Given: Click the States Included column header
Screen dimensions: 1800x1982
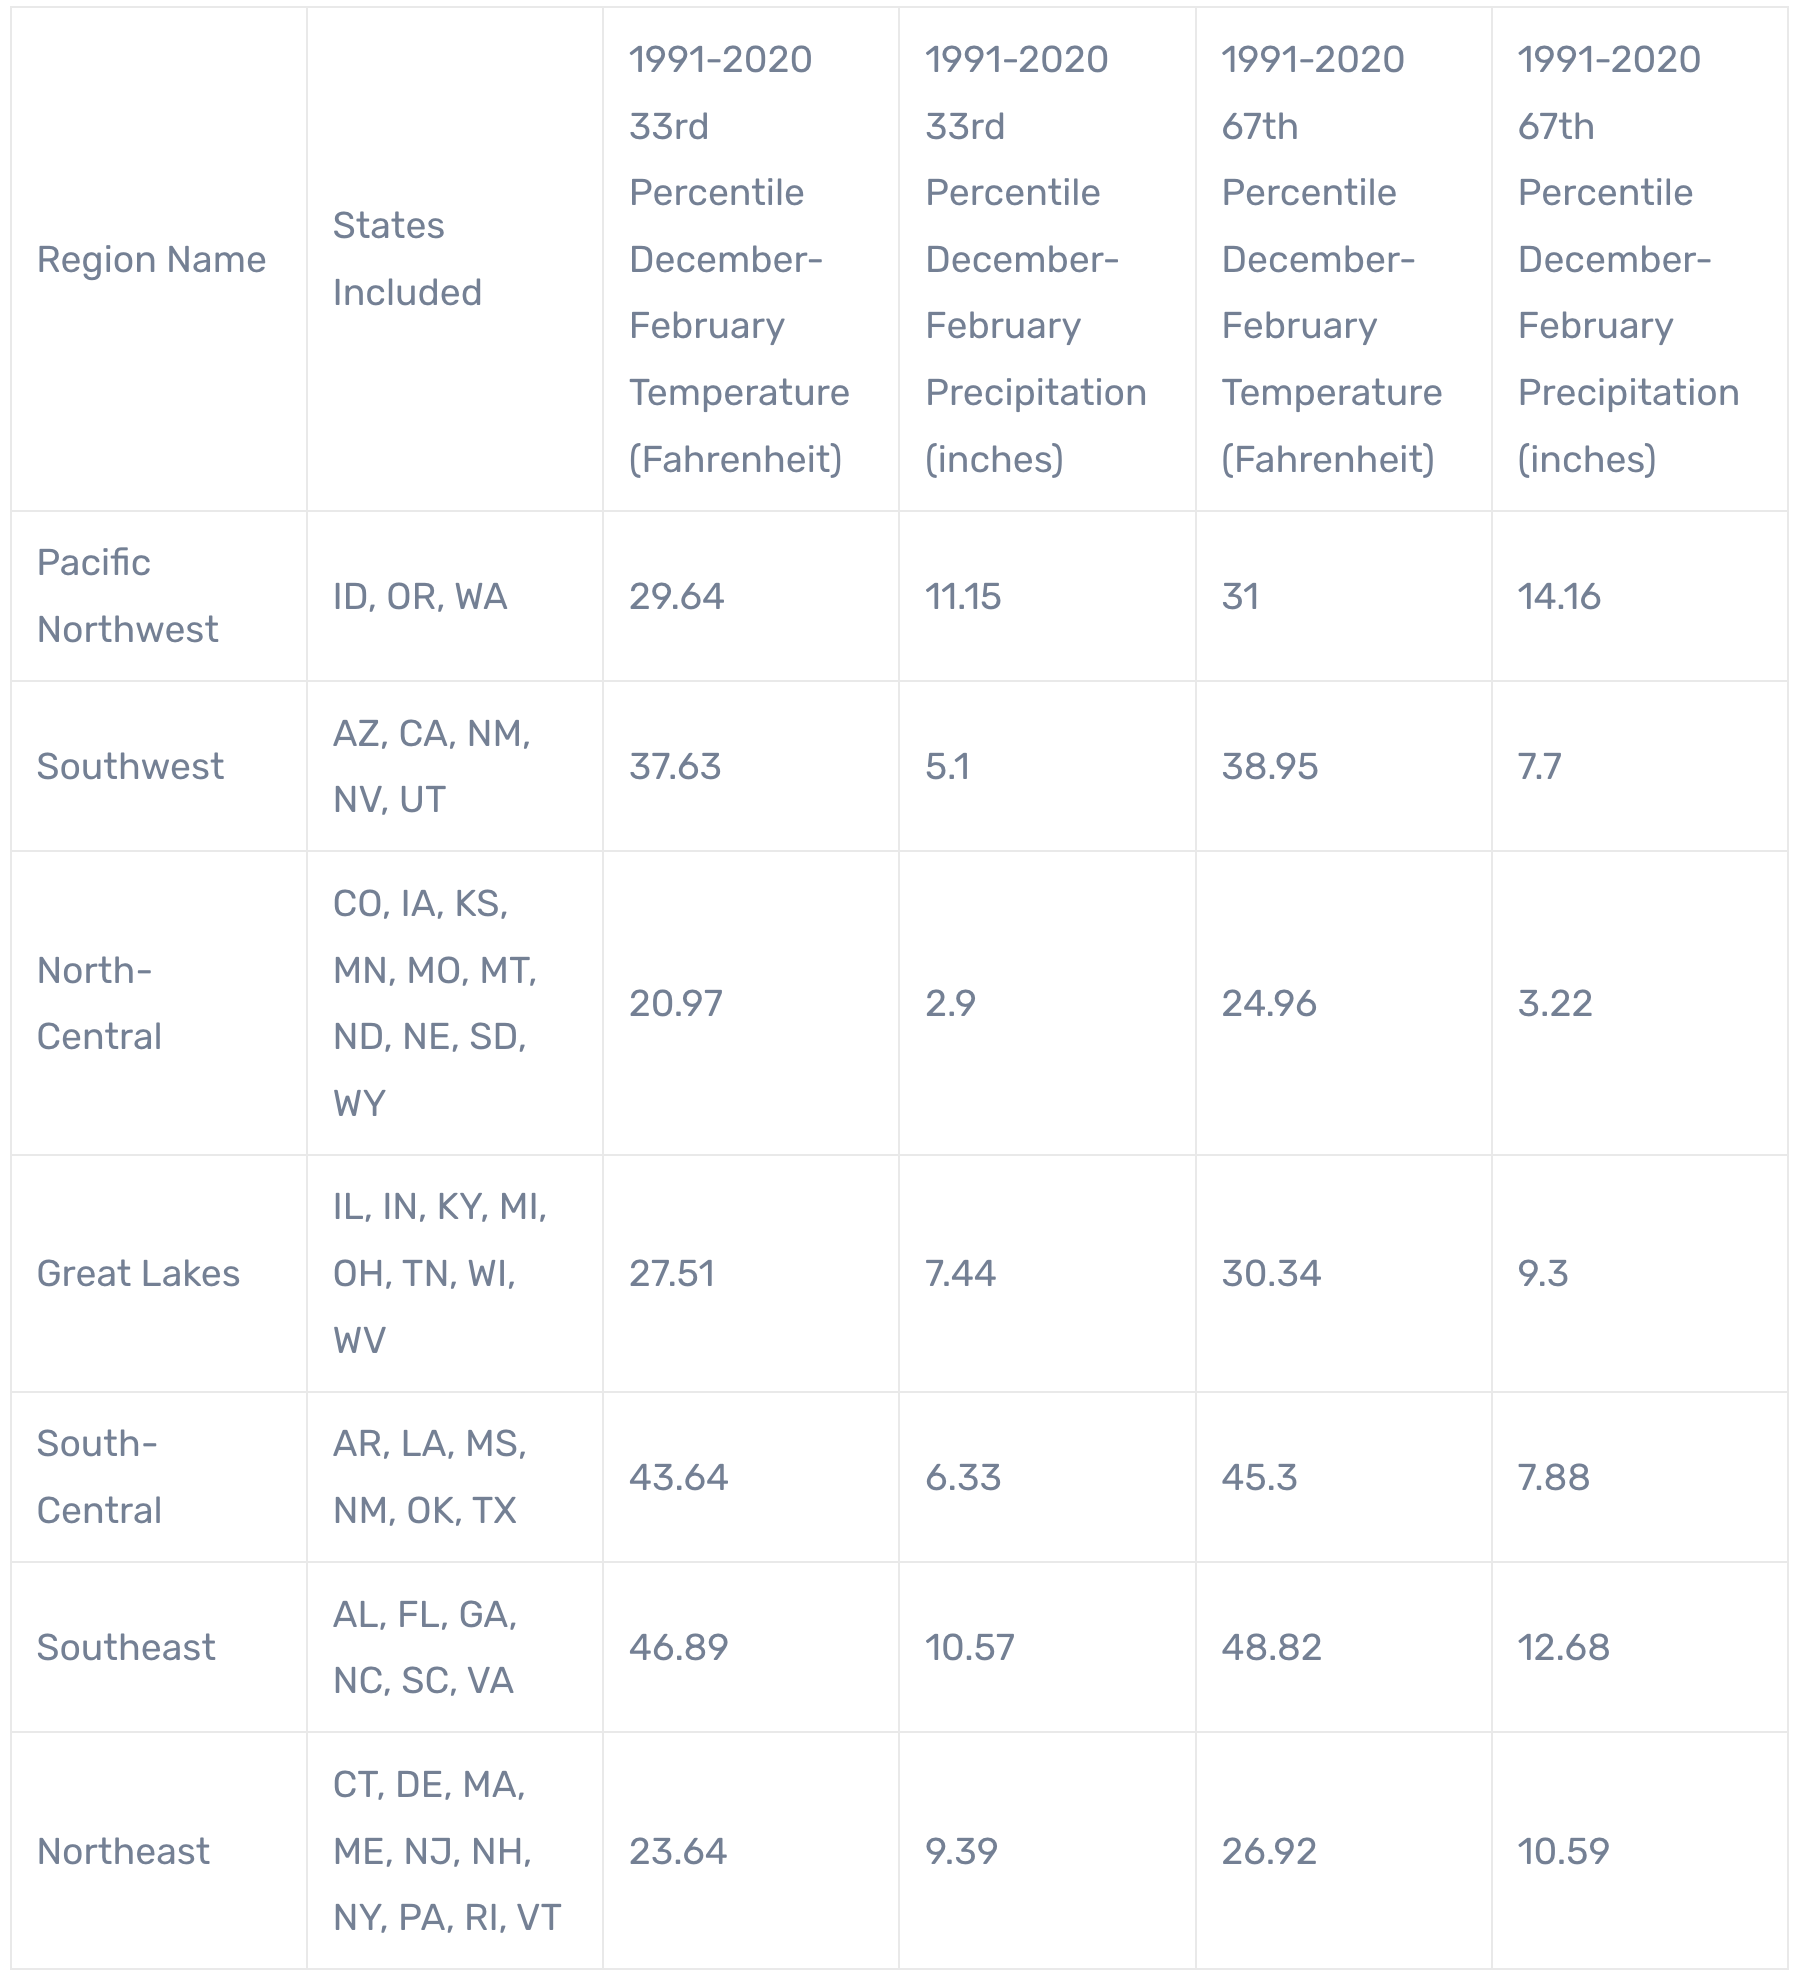Looking at the screenshot, I should [x=407, y=259].
